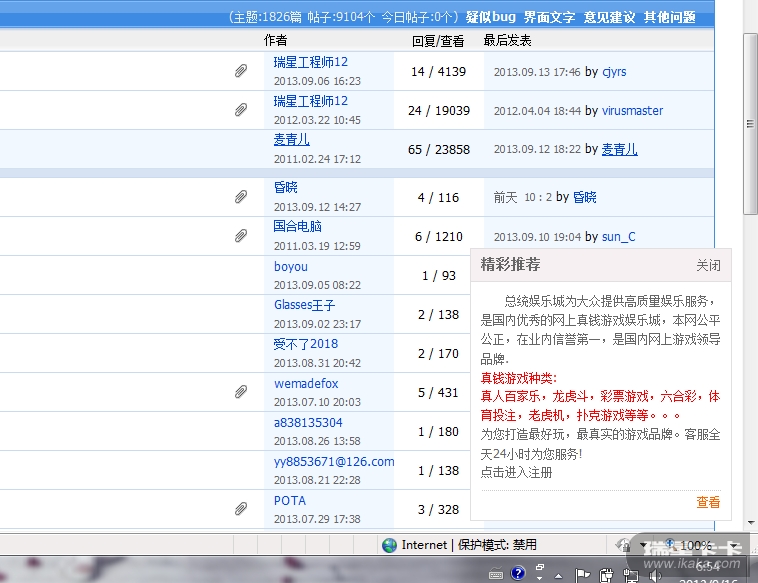The image size is (758, 583).
Task: Open the Action Center flag icon
Action: 583,575
